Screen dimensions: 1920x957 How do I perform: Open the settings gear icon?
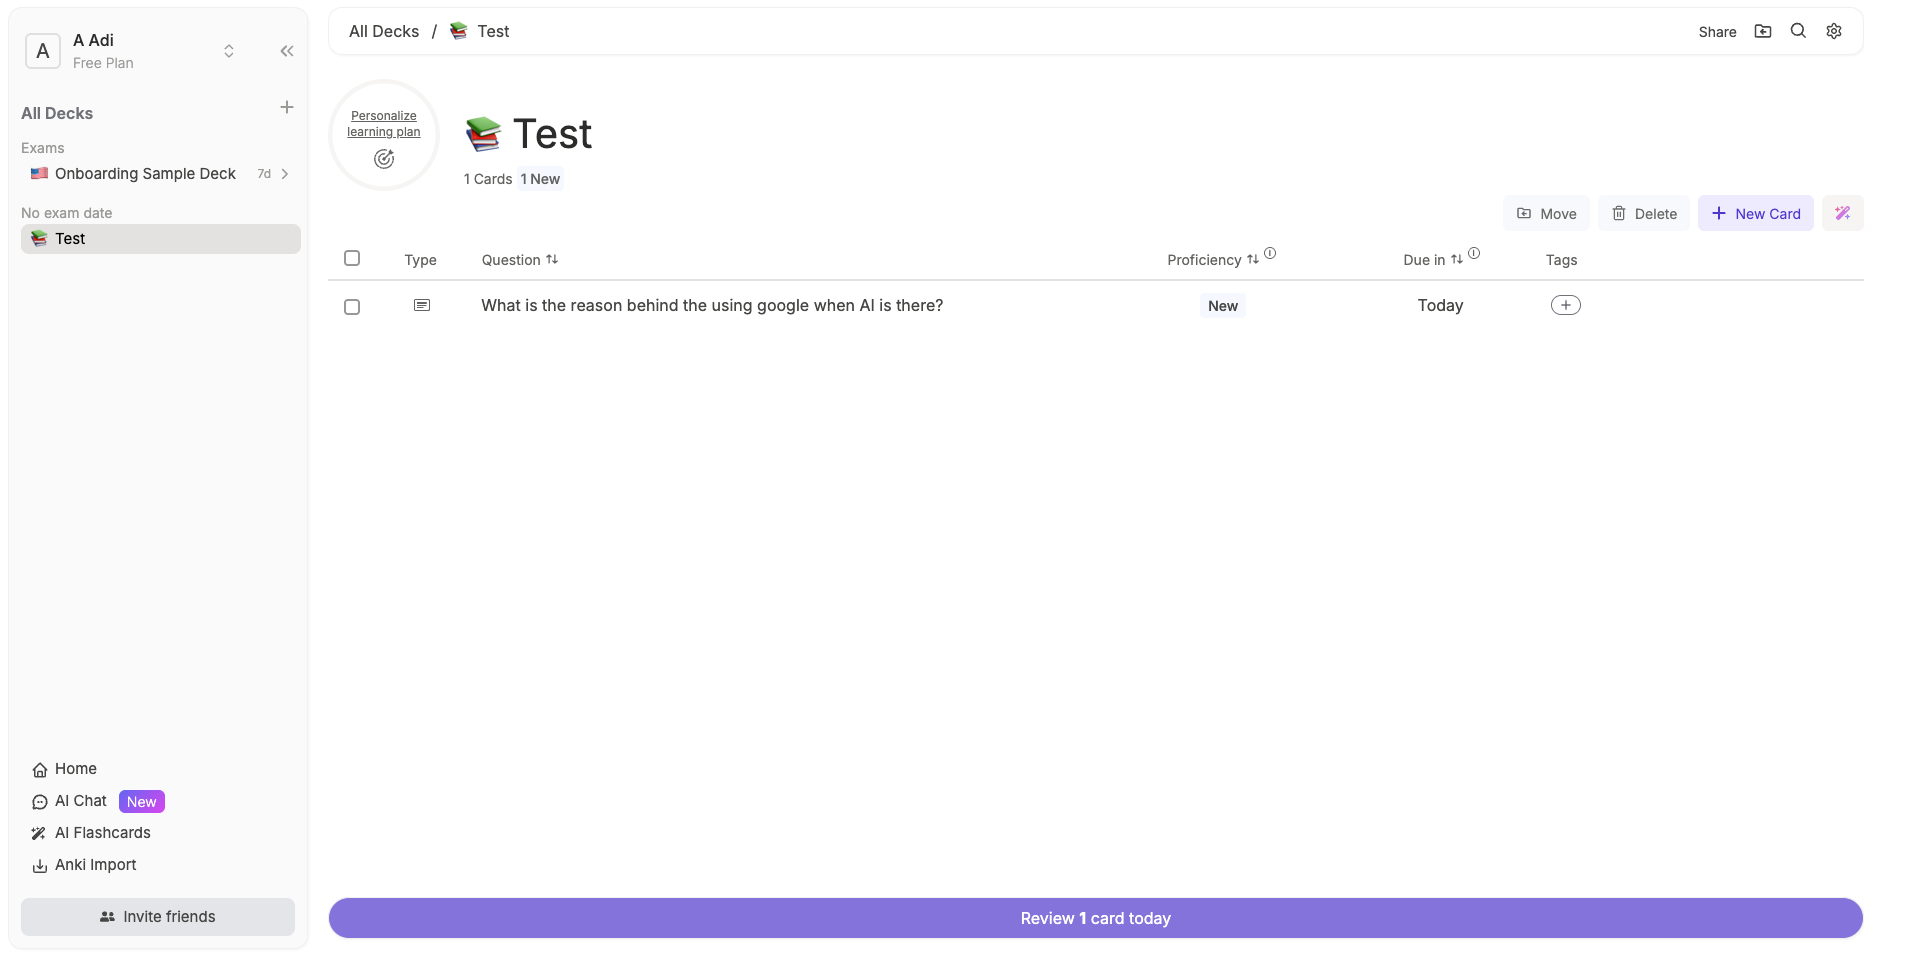coord(1834,31)
